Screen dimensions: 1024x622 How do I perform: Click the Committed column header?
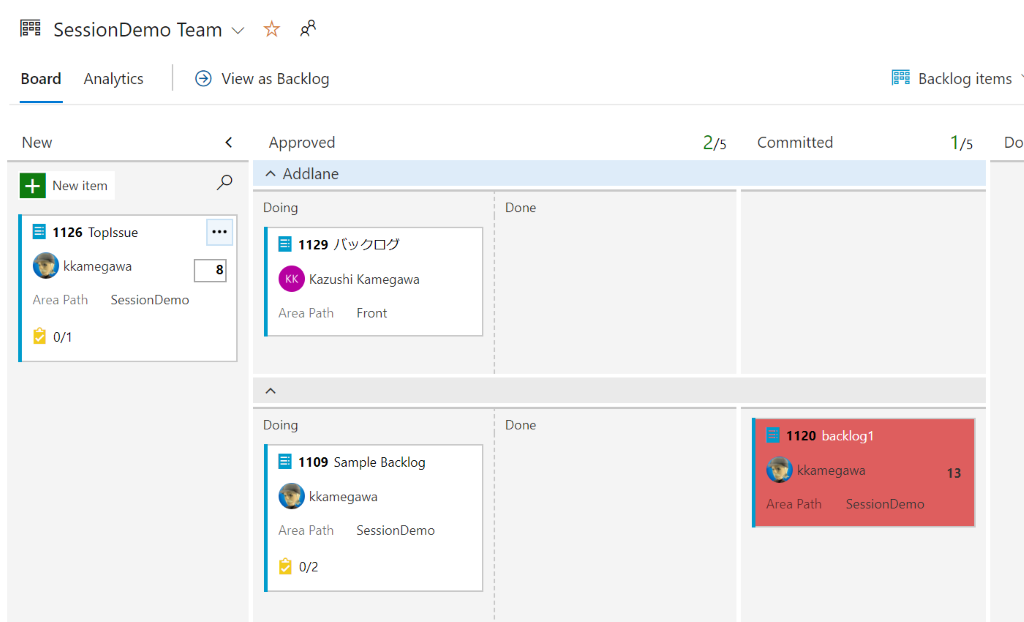pos(795,142)
